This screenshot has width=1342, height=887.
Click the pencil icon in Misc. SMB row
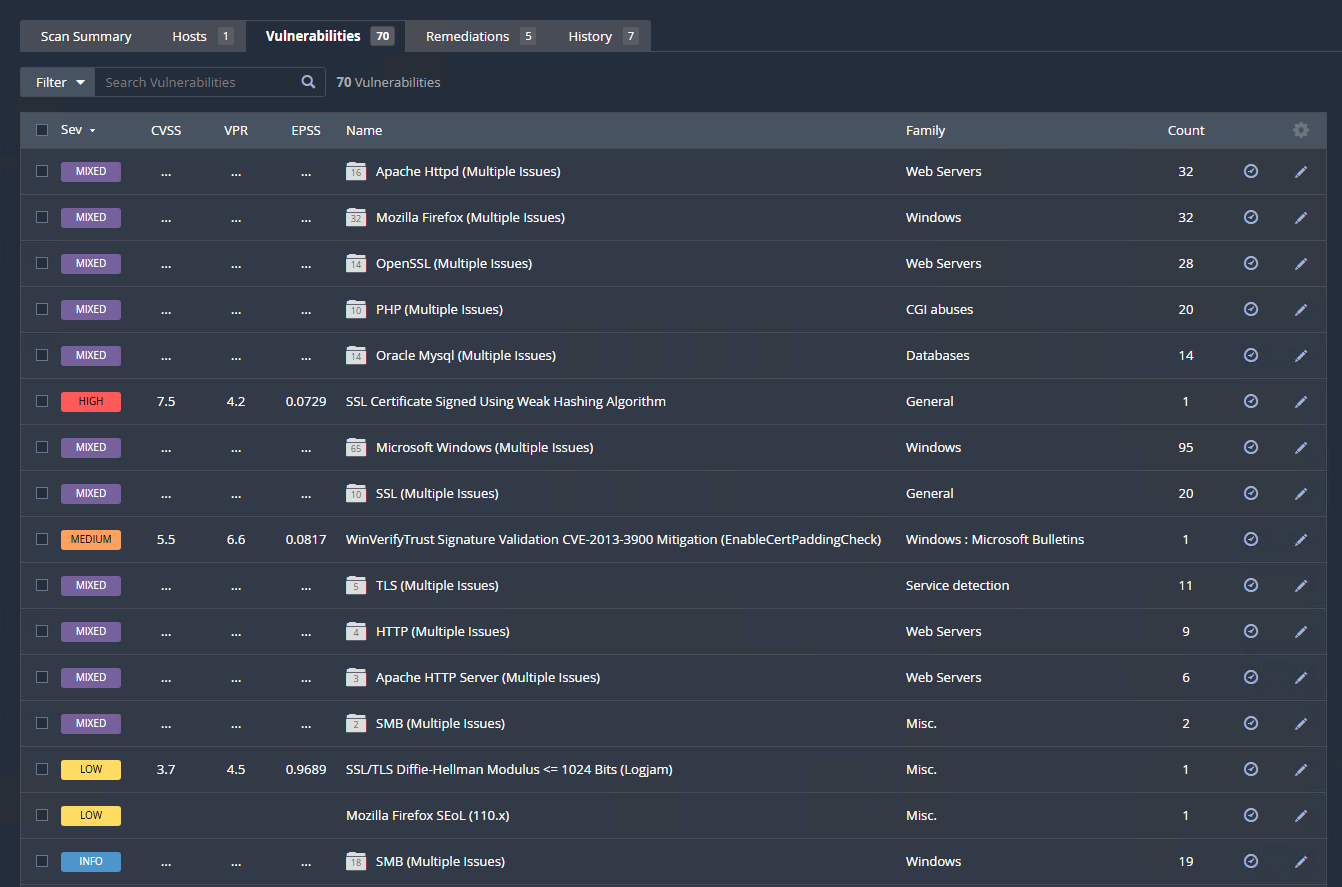[x=1301, y=724]
